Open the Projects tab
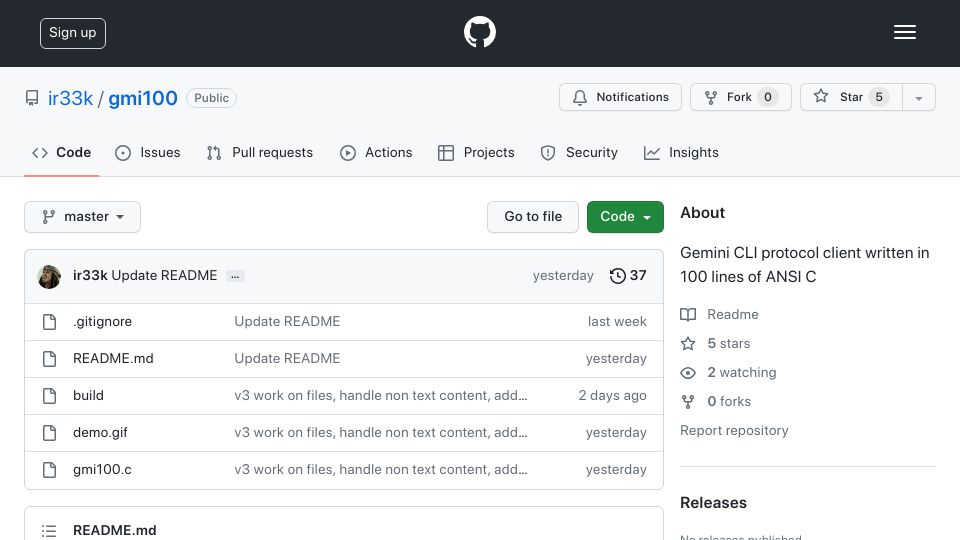 (x=476, y=152)
